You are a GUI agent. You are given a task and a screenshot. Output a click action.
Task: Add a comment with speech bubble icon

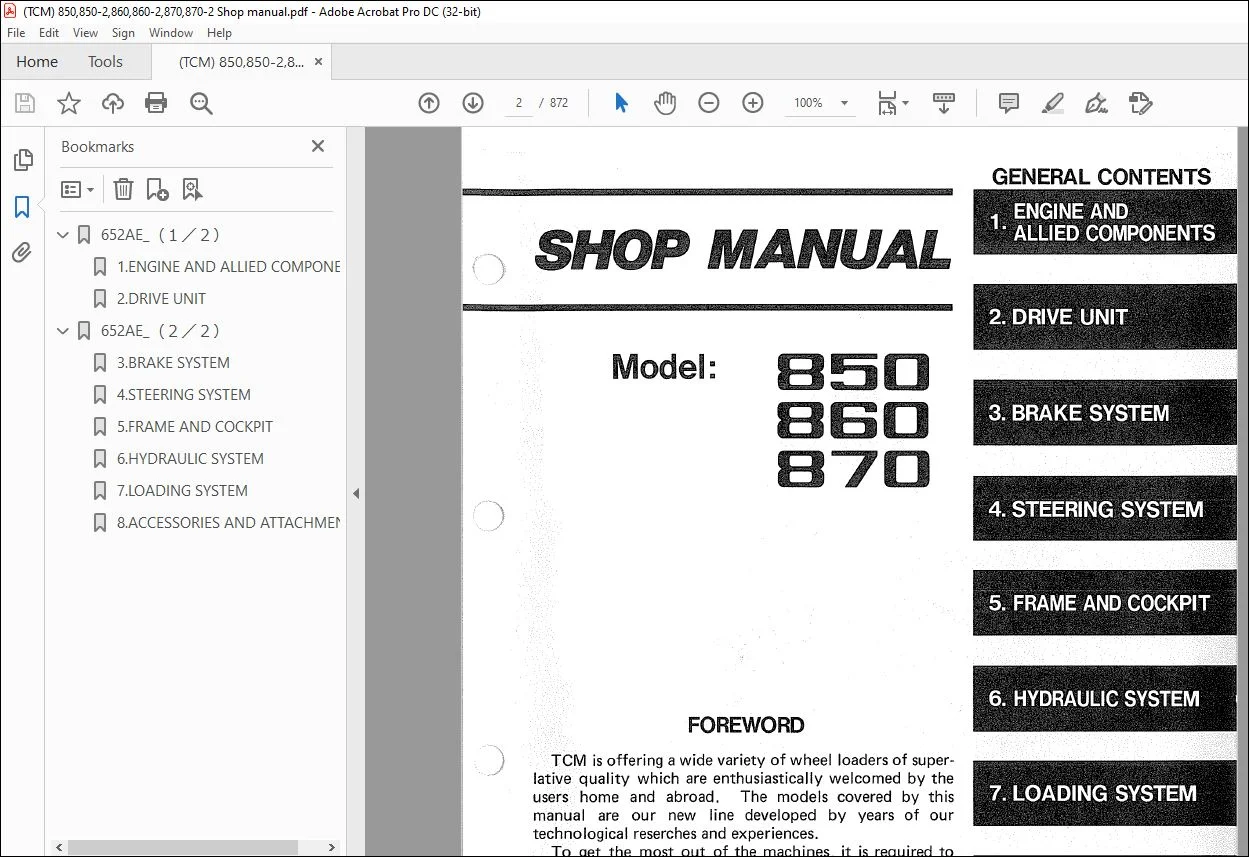1009,103
